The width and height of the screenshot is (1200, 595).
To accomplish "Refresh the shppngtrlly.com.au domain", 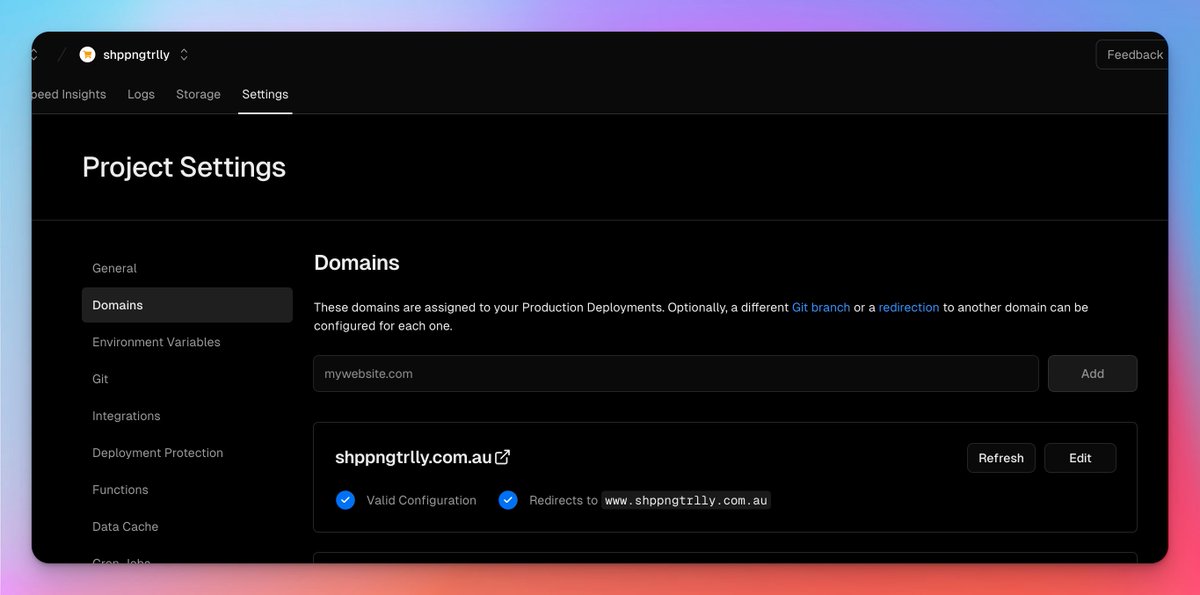I will point(1001,458).
